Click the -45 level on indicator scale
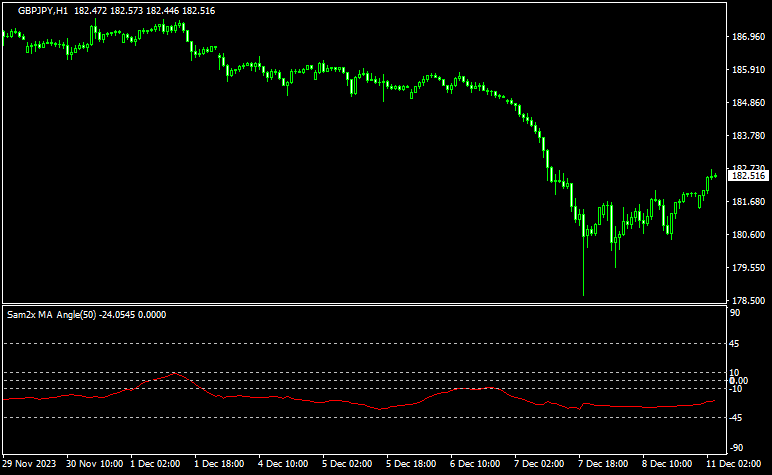This screenshot has width=772, height=475. pyautogui.click(x=736, y=418)
